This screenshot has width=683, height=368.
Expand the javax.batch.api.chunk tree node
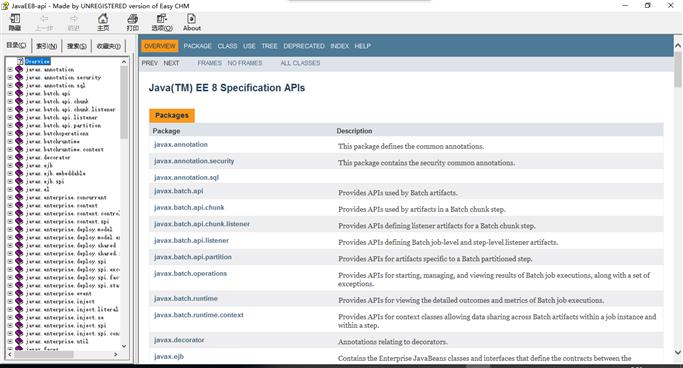pos(10,101)
